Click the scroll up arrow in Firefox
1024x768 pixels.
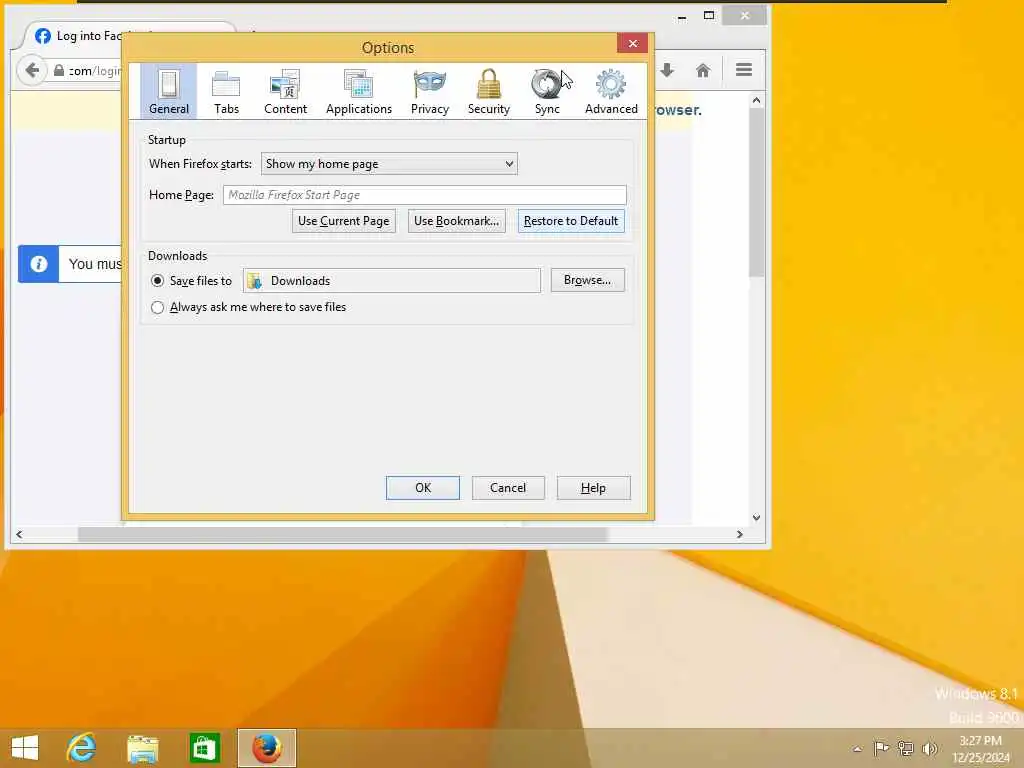tap(756, 101)
